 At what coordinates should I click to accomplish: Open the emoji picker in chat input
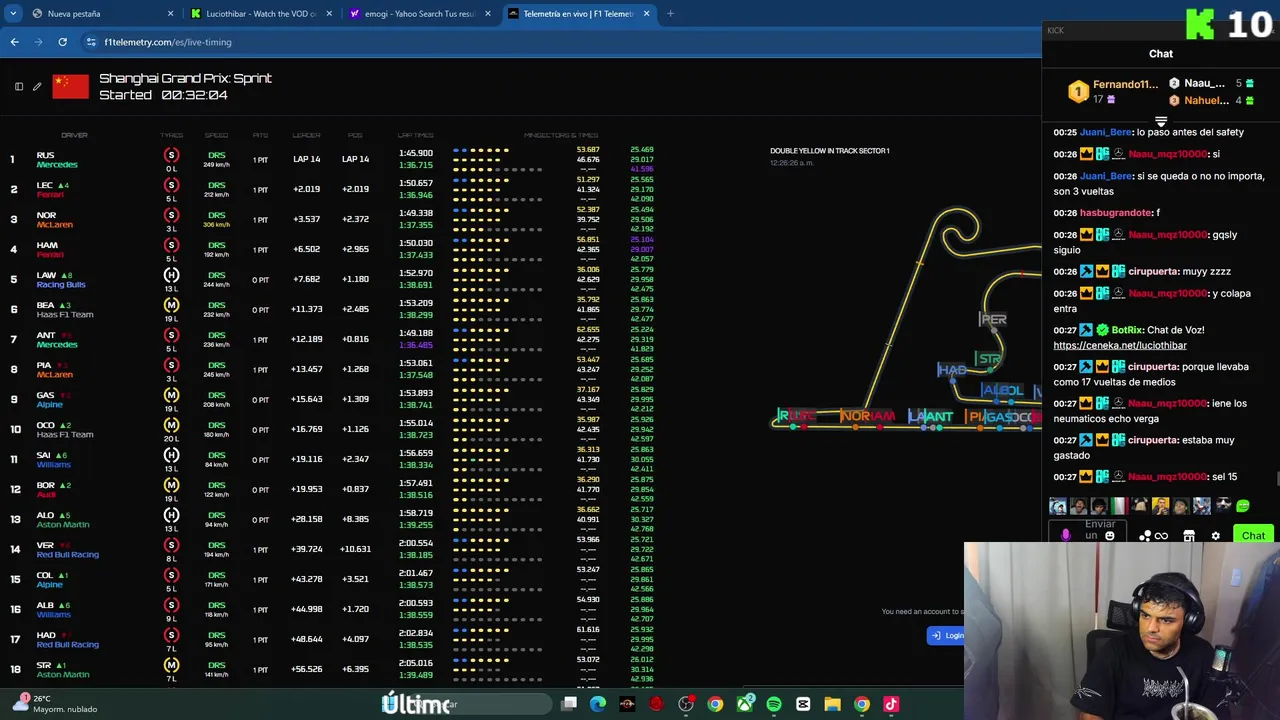[1109, 536]
